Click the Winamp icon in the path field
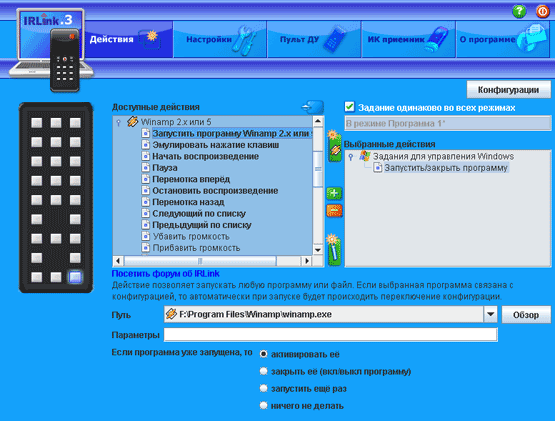The width and height of the screenshot is (555, 421). pyautogui.click(x=171, y=314)
